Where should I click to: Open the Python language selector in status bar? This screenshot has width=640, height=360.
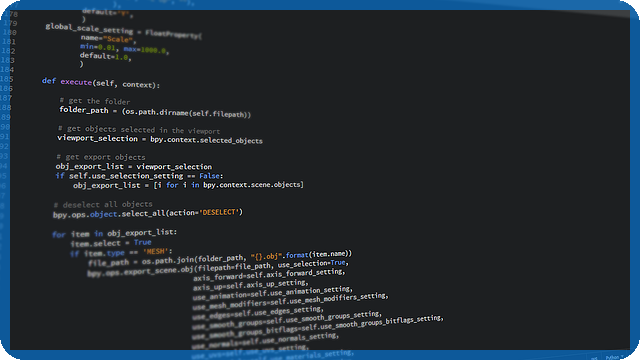pos(614,357)
